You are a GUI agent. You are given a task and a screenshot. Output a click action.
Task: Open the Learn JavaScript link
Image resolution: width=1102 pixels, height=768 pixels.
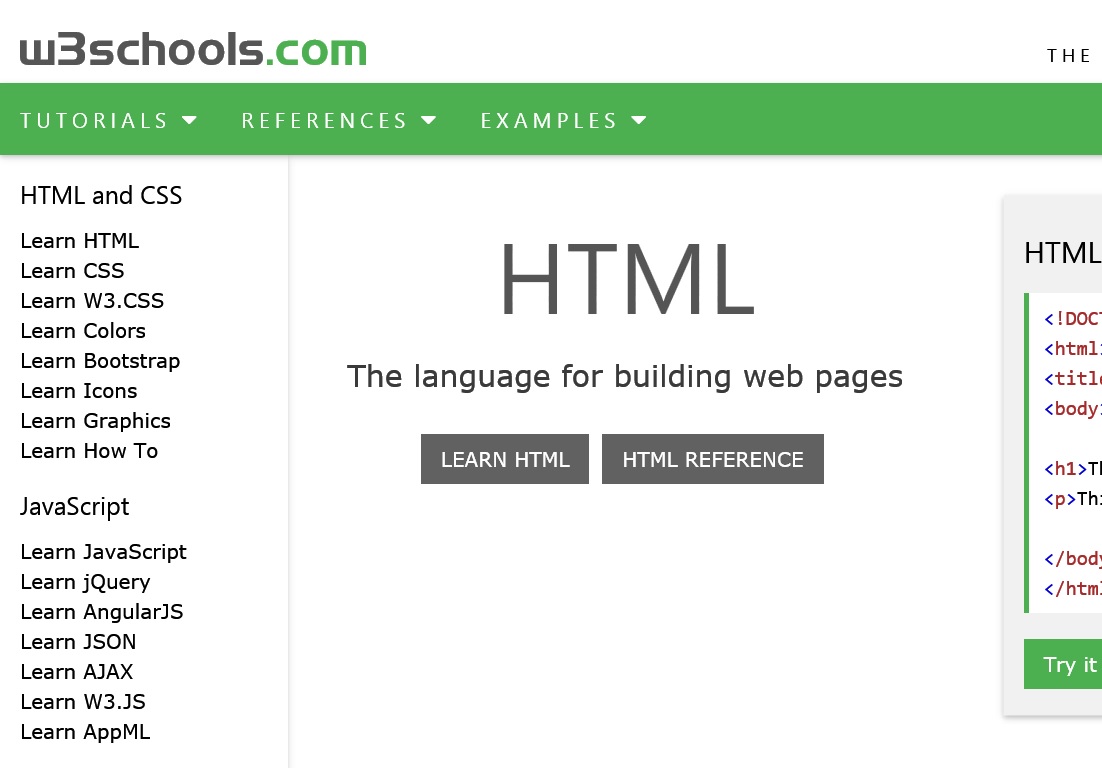[103, 552]
